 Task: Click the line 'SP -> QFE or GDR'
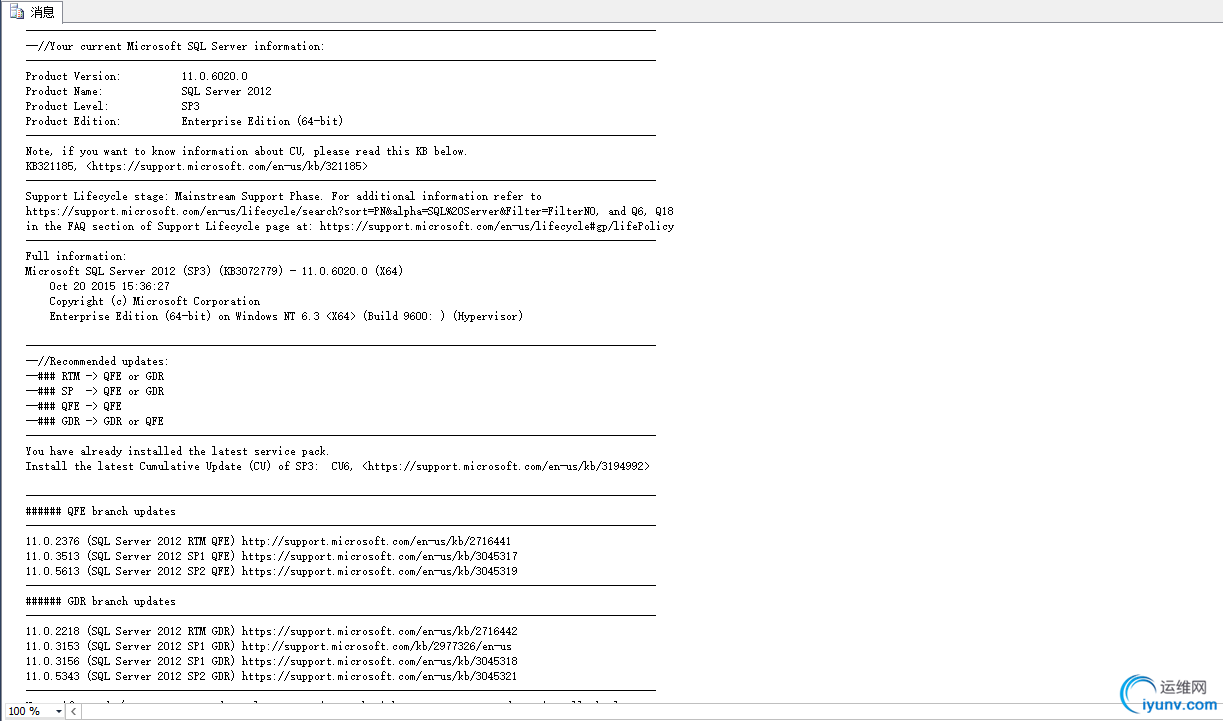[x=95, y=391]
